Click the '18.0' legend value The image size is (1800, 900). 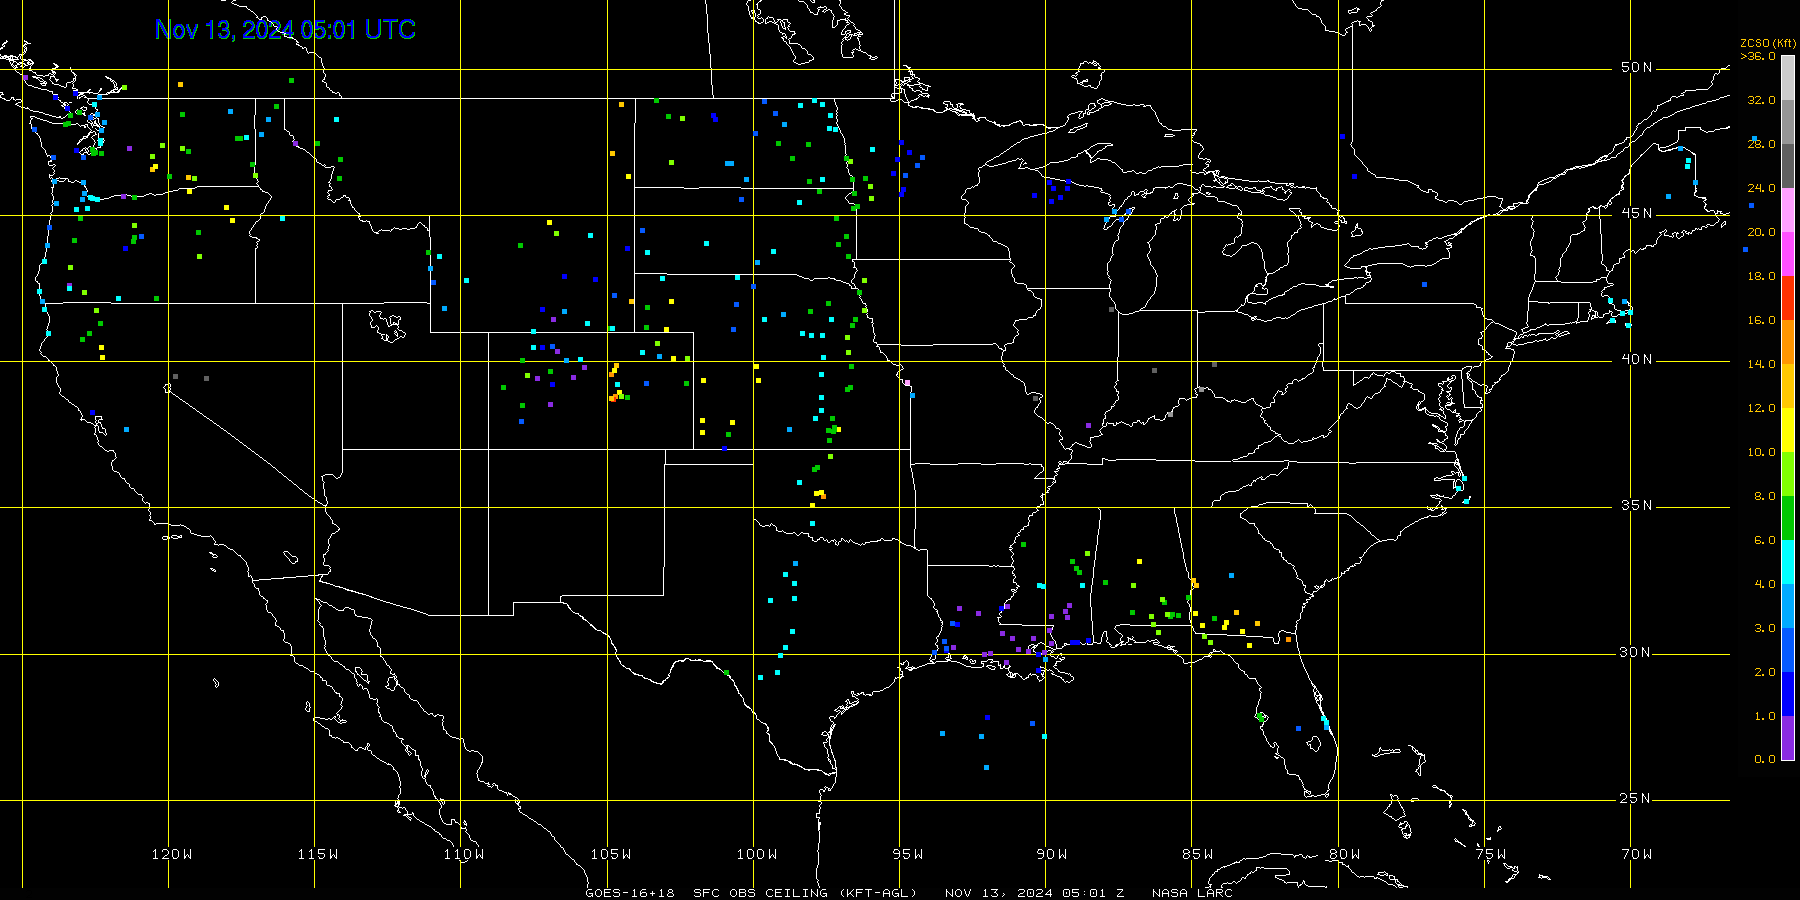(x=1761, y=276)
